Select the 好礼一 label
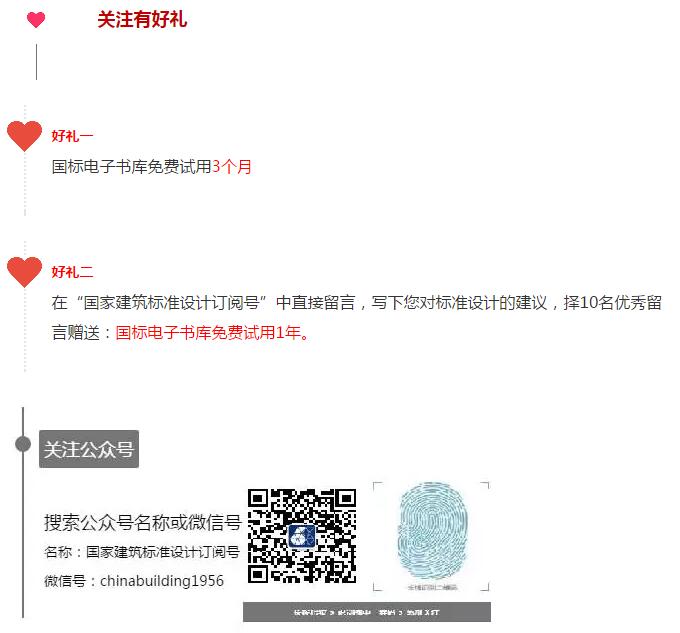This screenshot has width=680, height=633. click(x=72, y=136)
